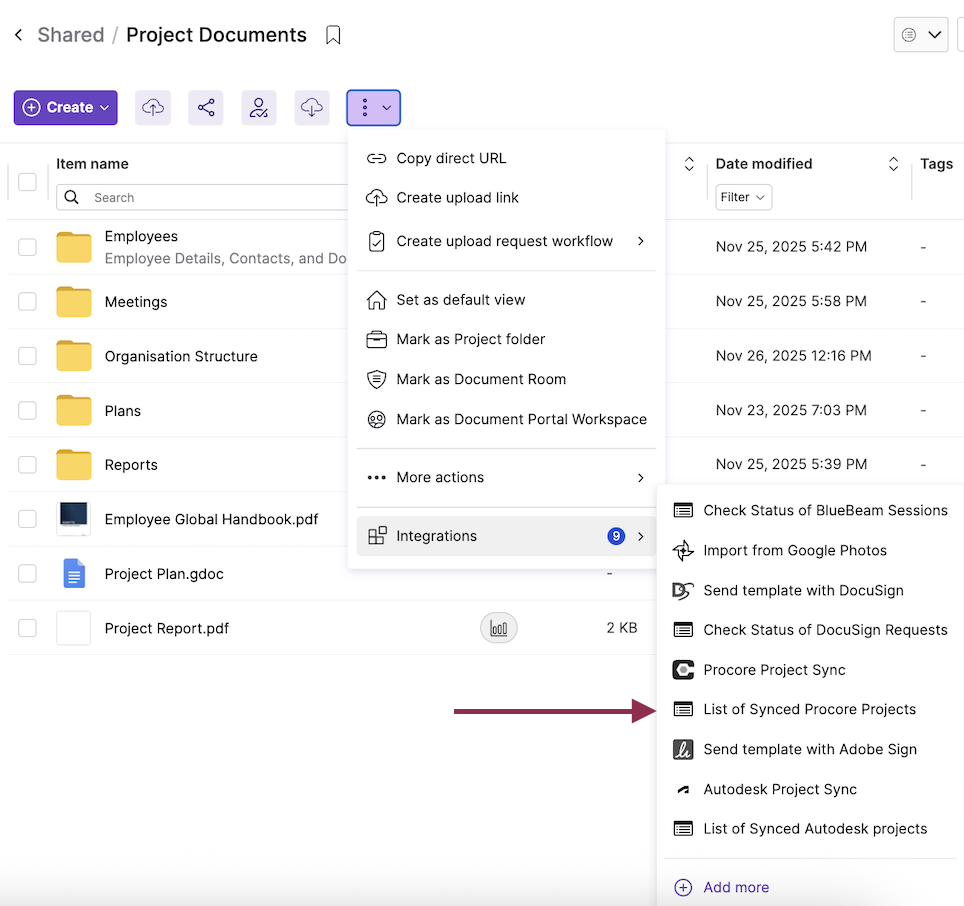Click the Item name search field
The height and width of the screenshot is (906, 964).
pos(210,197)
